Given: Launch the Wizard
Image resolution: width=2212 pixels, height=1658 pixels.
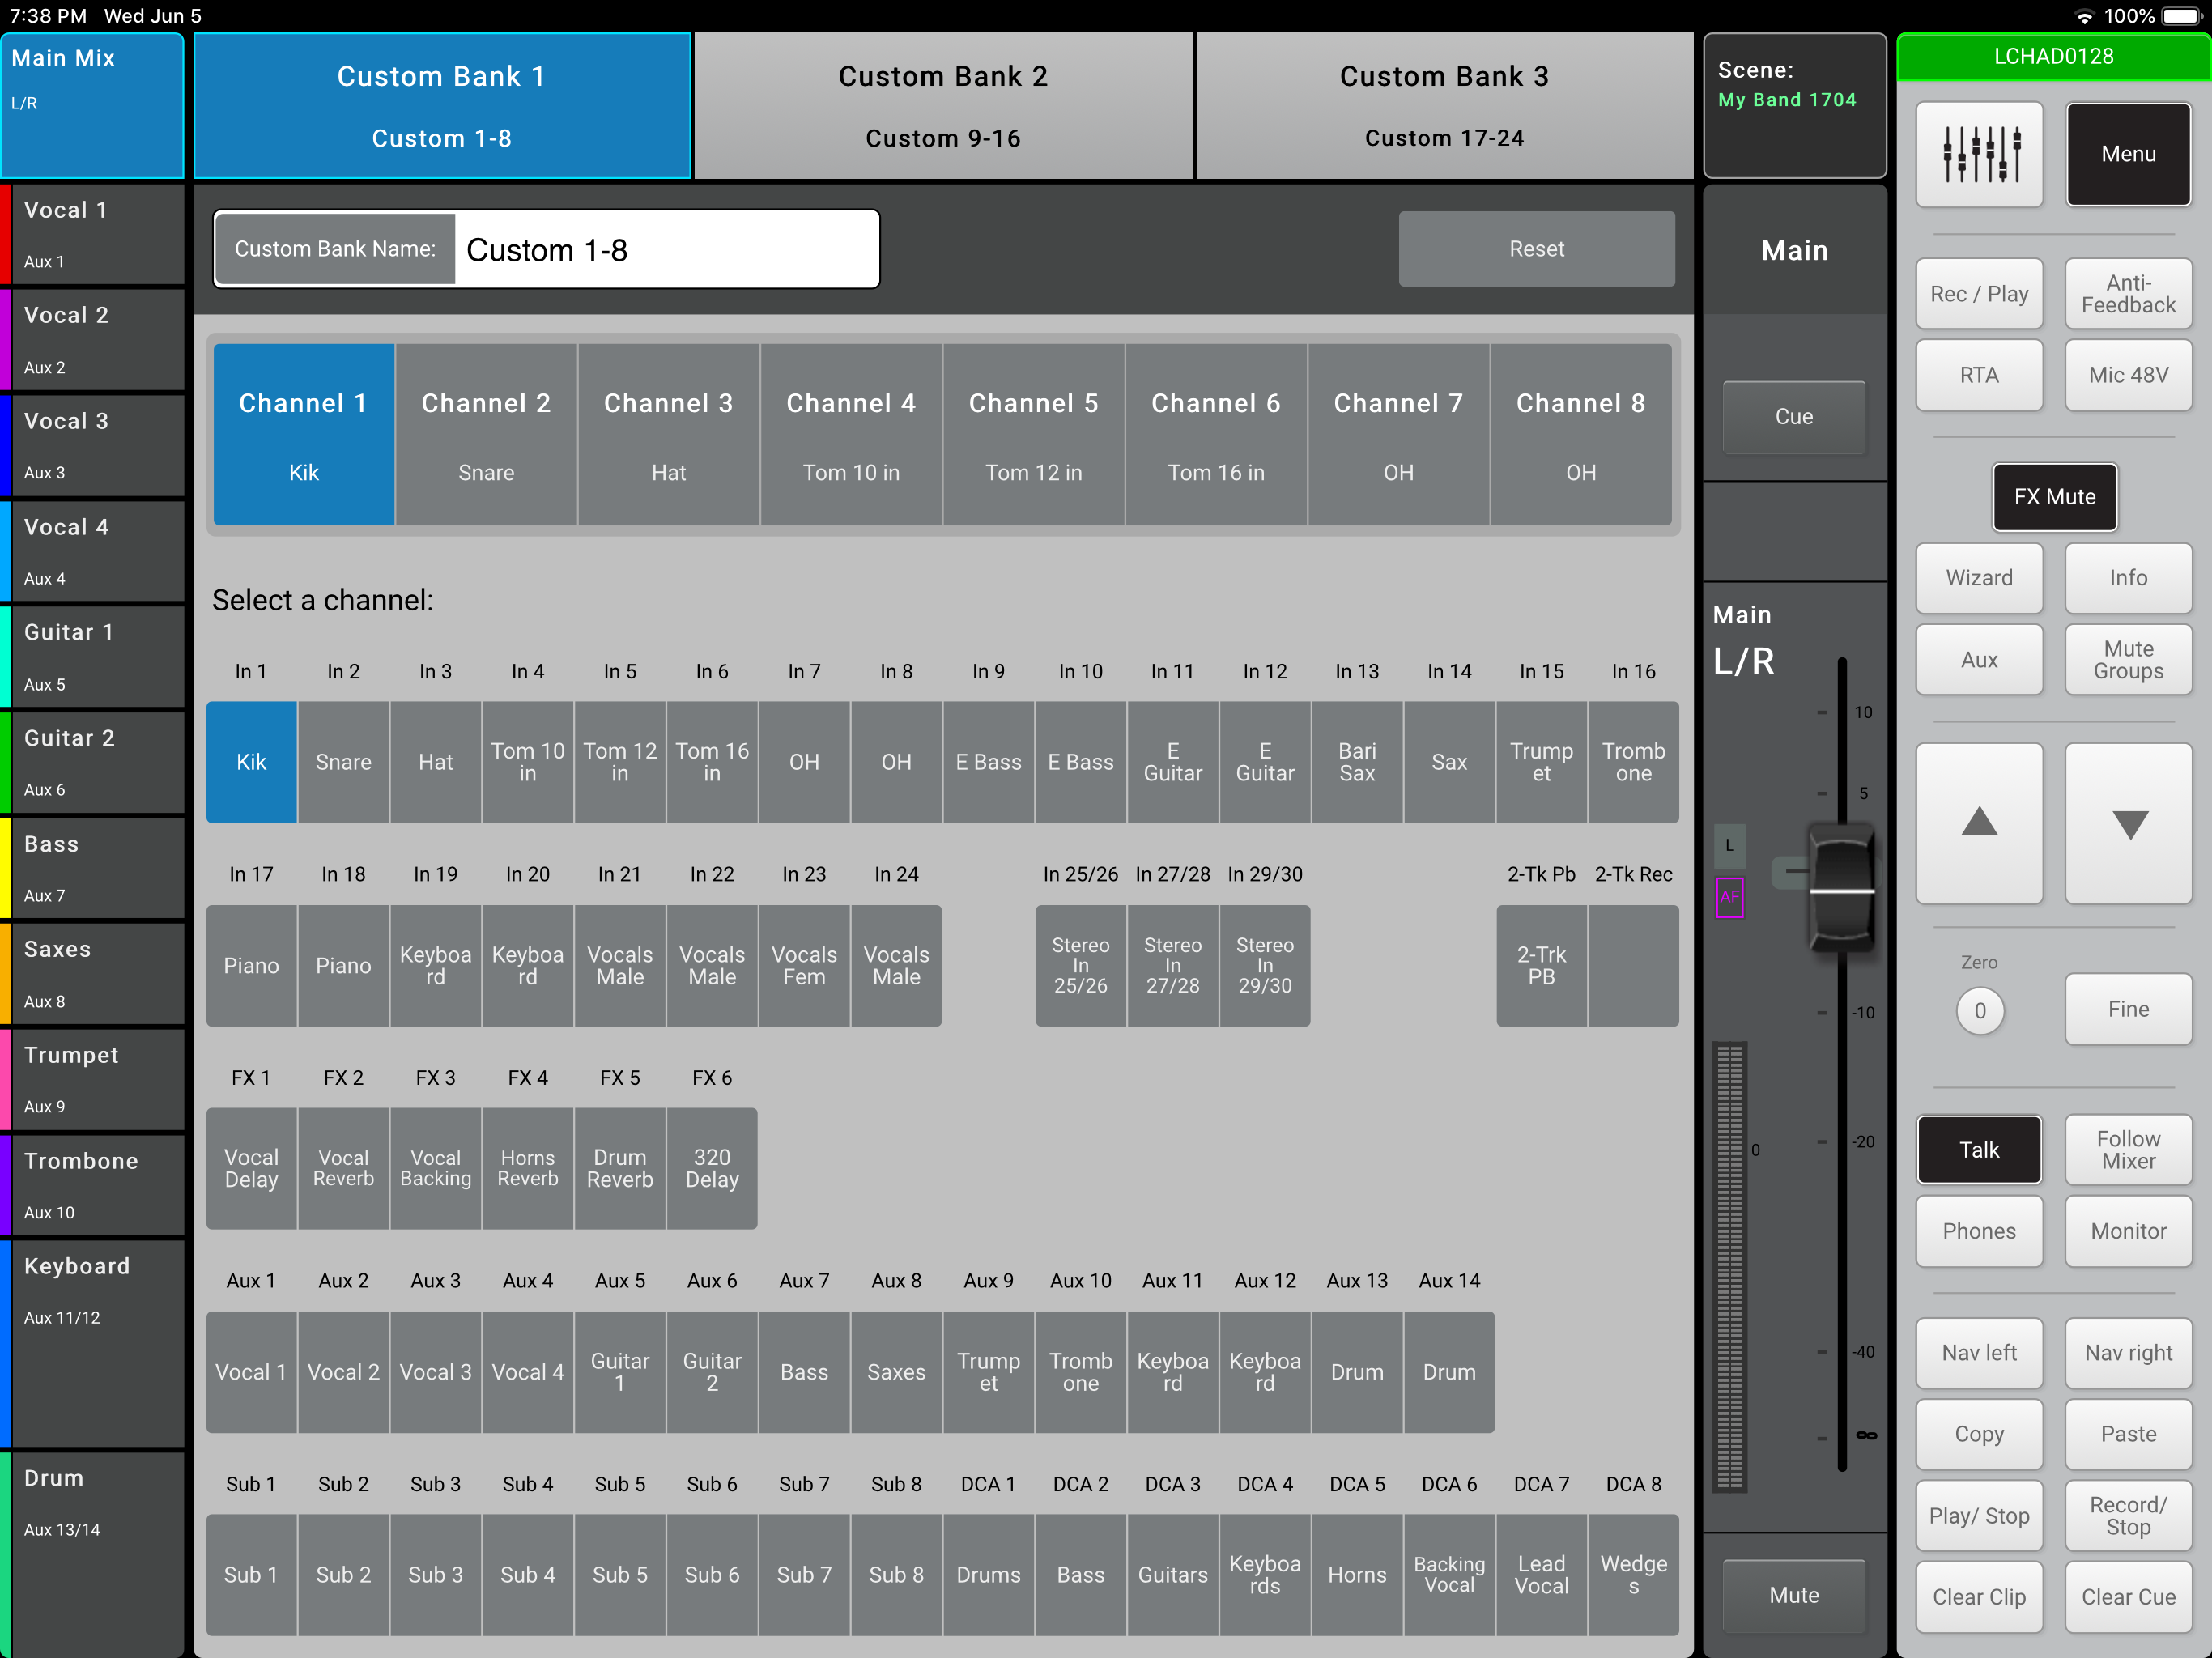Looking at the screenshot, I should pyautogui.click(x=1978, y=578).
